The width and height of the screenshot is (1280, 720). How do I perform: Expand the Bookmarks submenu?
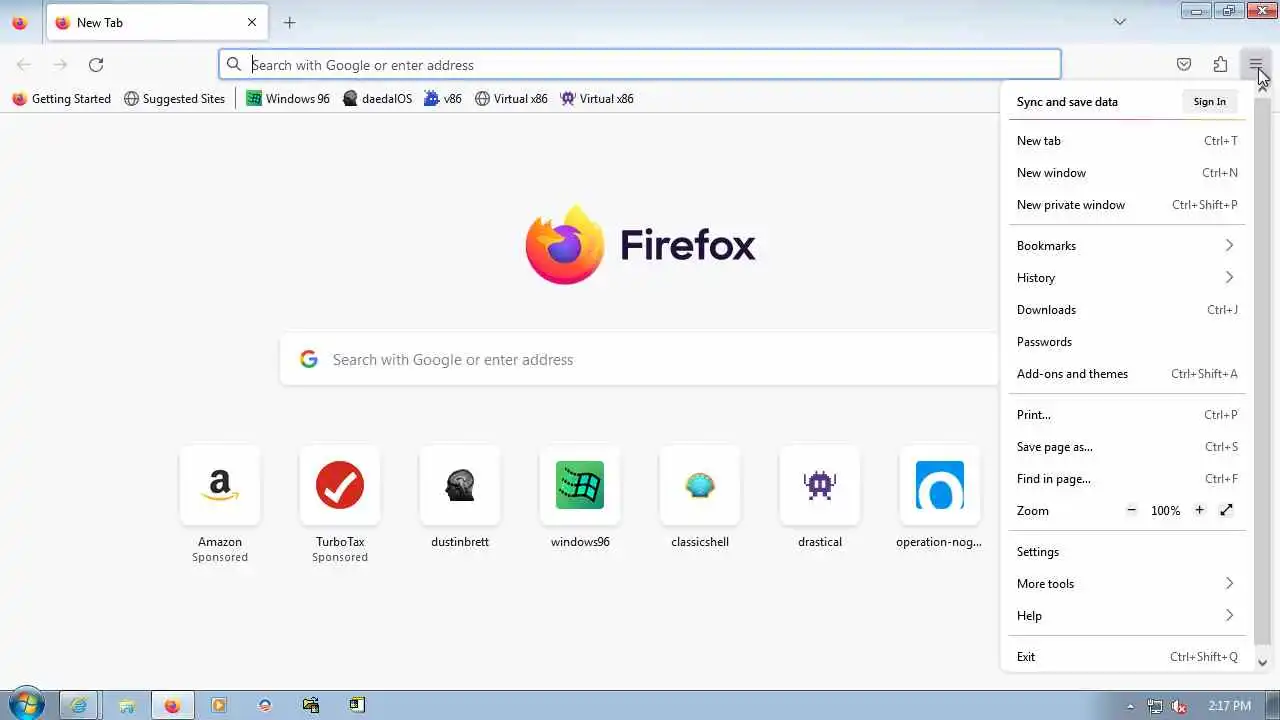[1127, 246]
